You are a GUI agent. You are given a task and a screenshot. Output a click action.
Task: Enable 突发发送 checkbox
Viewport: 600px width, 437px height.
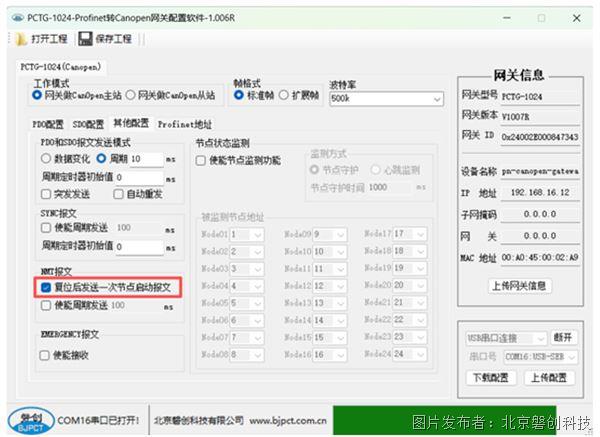point(46,194)
